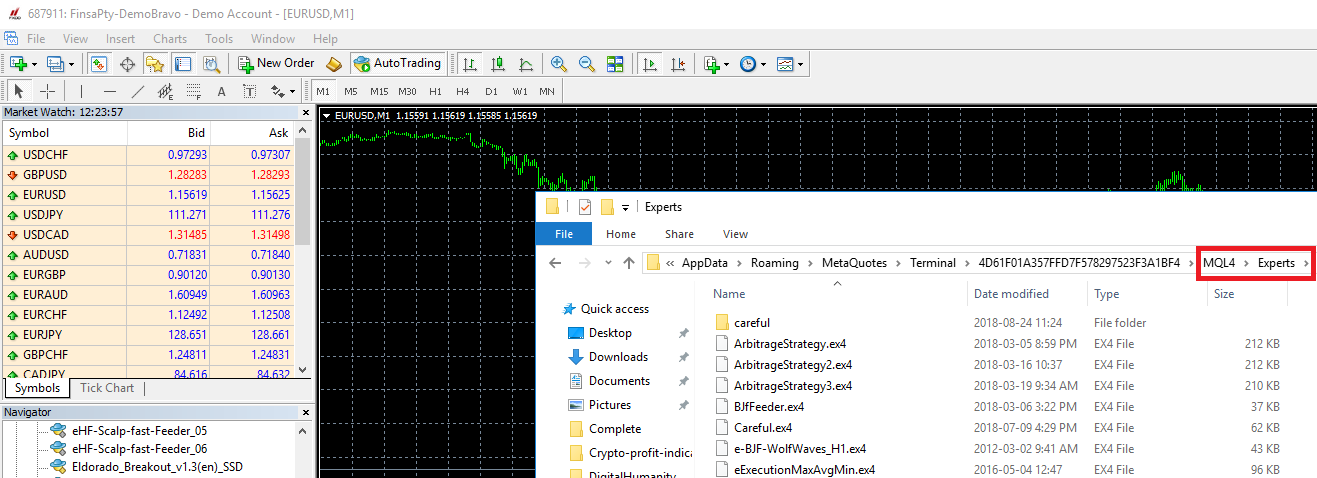Image resolution: width=1317 pixels, height=478 pixels.
Task: Expand the new chart dropdown arrow
Action: [35, 64]
